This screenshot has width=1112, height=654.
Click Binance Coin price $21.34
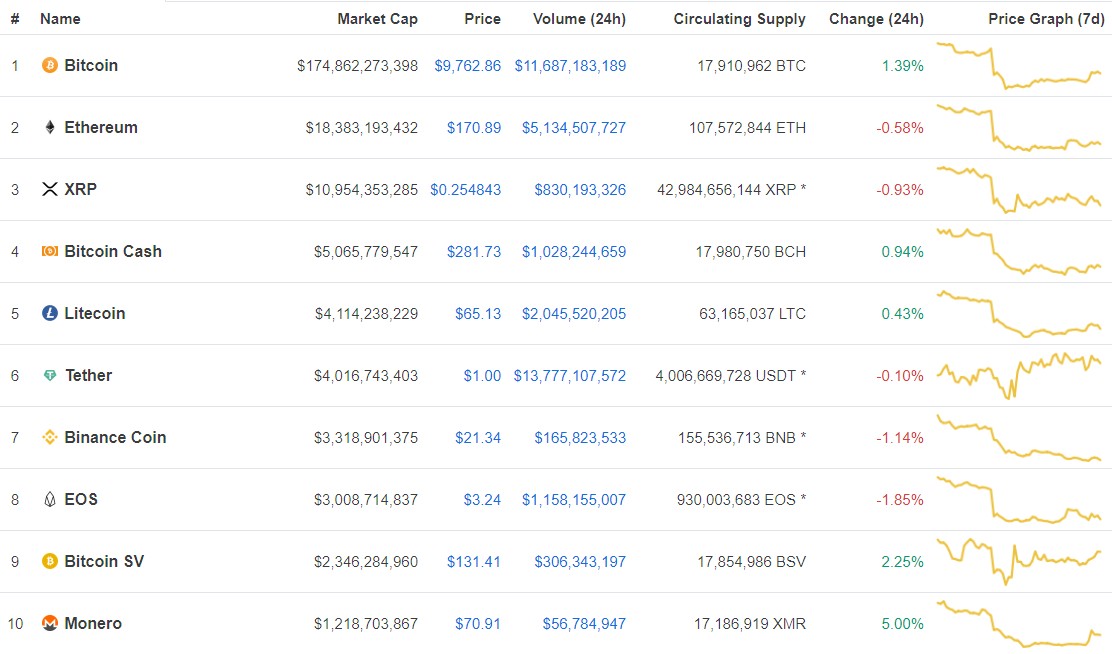(478, 438)
